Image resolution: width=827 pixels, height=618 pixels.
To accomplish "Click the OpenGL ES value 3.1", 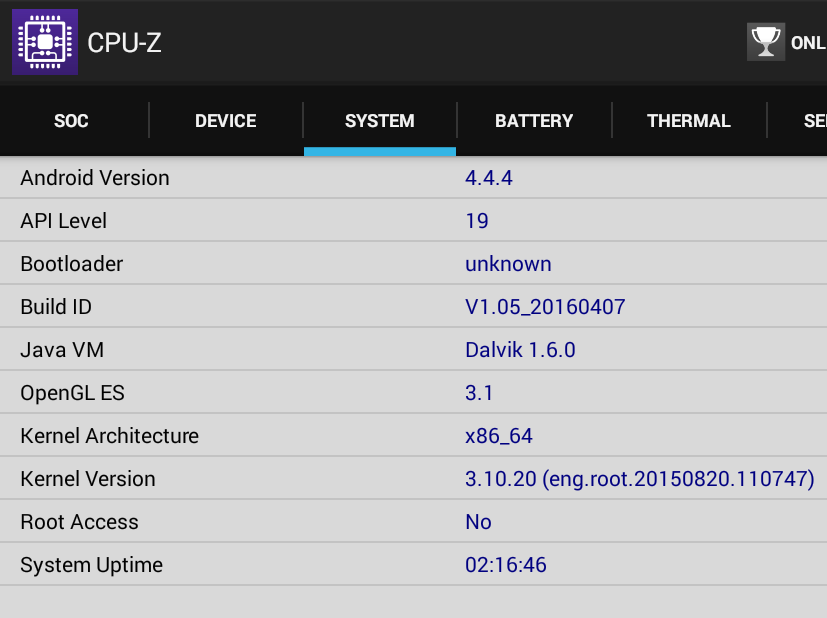I will click(x=479, y=393).
